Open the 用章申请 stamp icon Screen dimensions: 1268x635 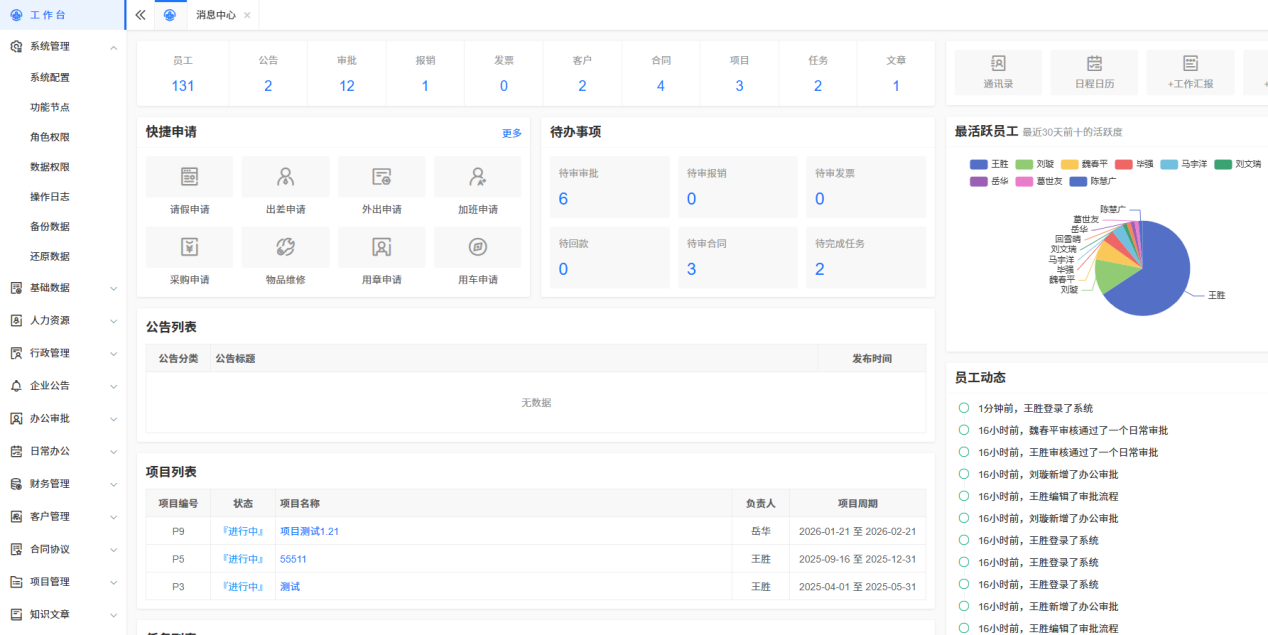(x=381, y=247)
